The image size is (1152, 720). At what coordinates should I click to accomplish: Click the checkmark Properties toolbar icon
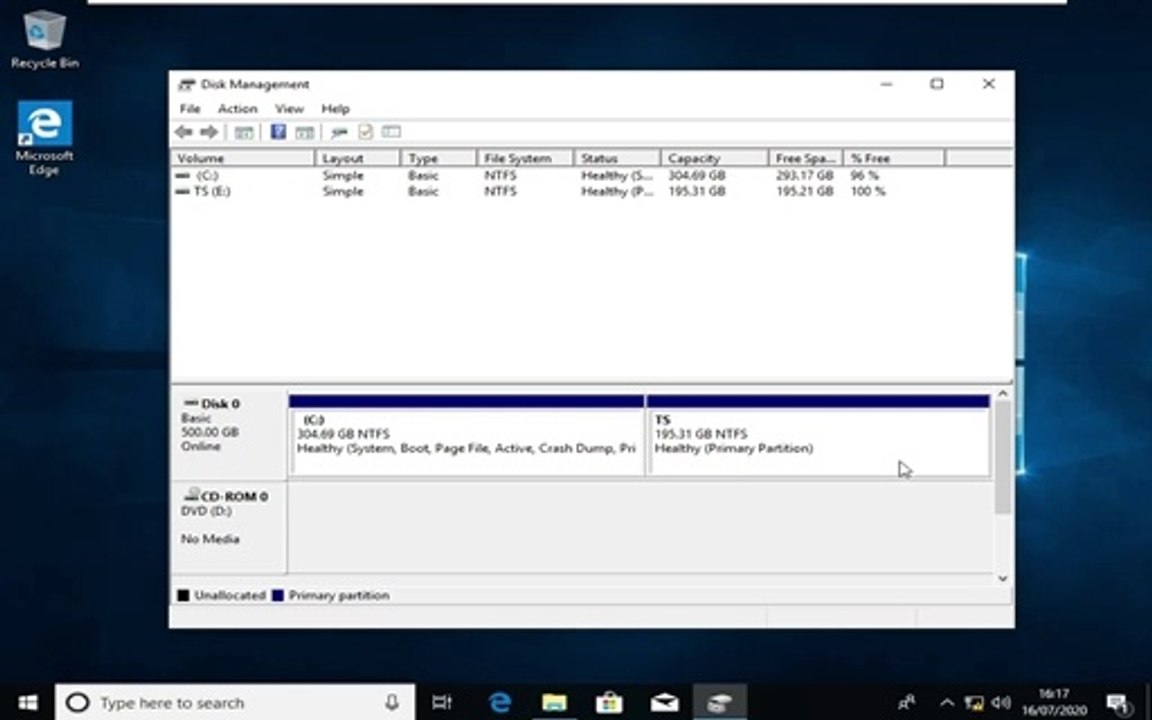(x=365, y=132)
